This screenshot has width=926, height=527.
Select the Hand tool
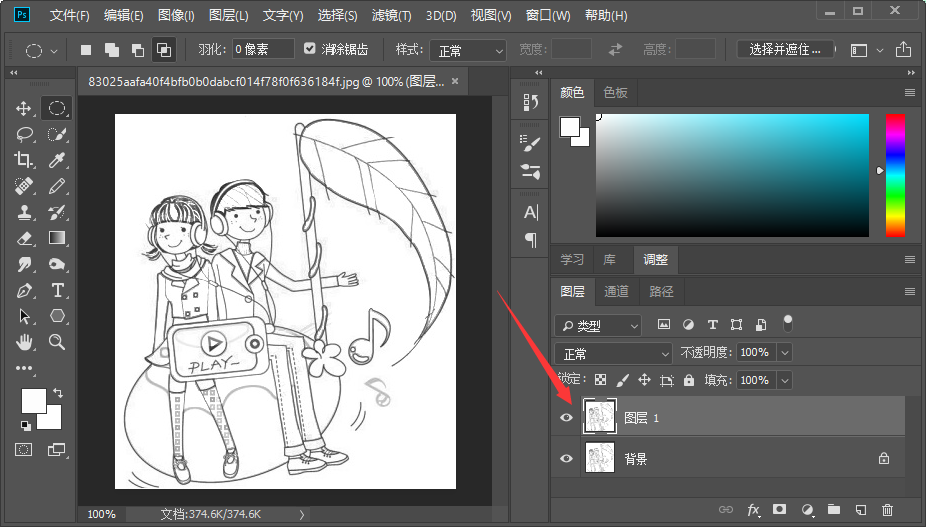click(x=24, y=341)
